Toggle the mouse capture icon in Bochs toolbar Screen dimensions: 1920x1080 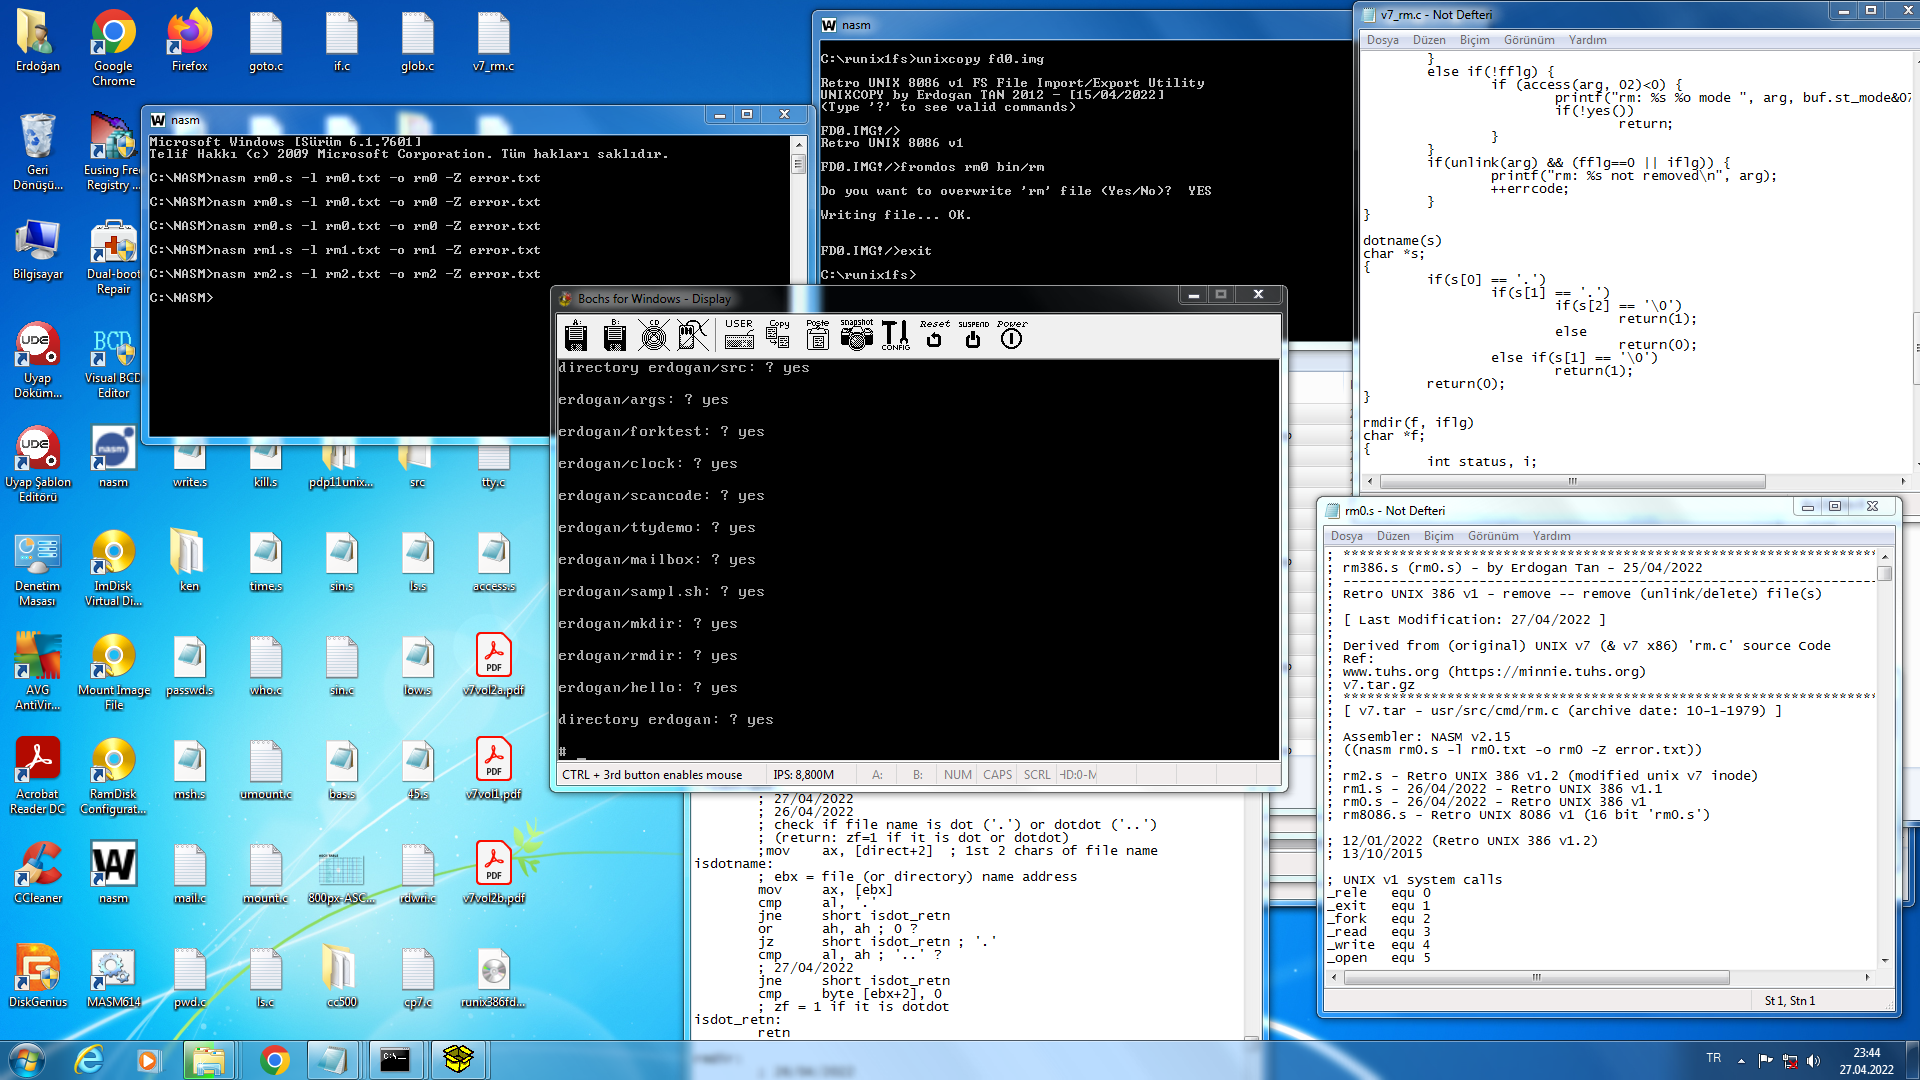point(693,335)
